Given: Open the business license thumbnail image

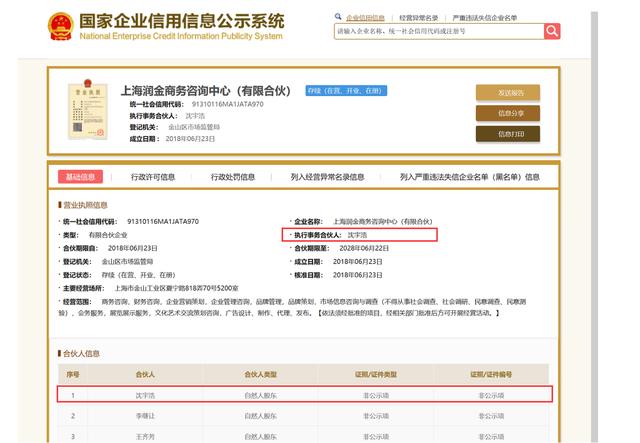Looking at the screenshot, I should pos(87,109).
